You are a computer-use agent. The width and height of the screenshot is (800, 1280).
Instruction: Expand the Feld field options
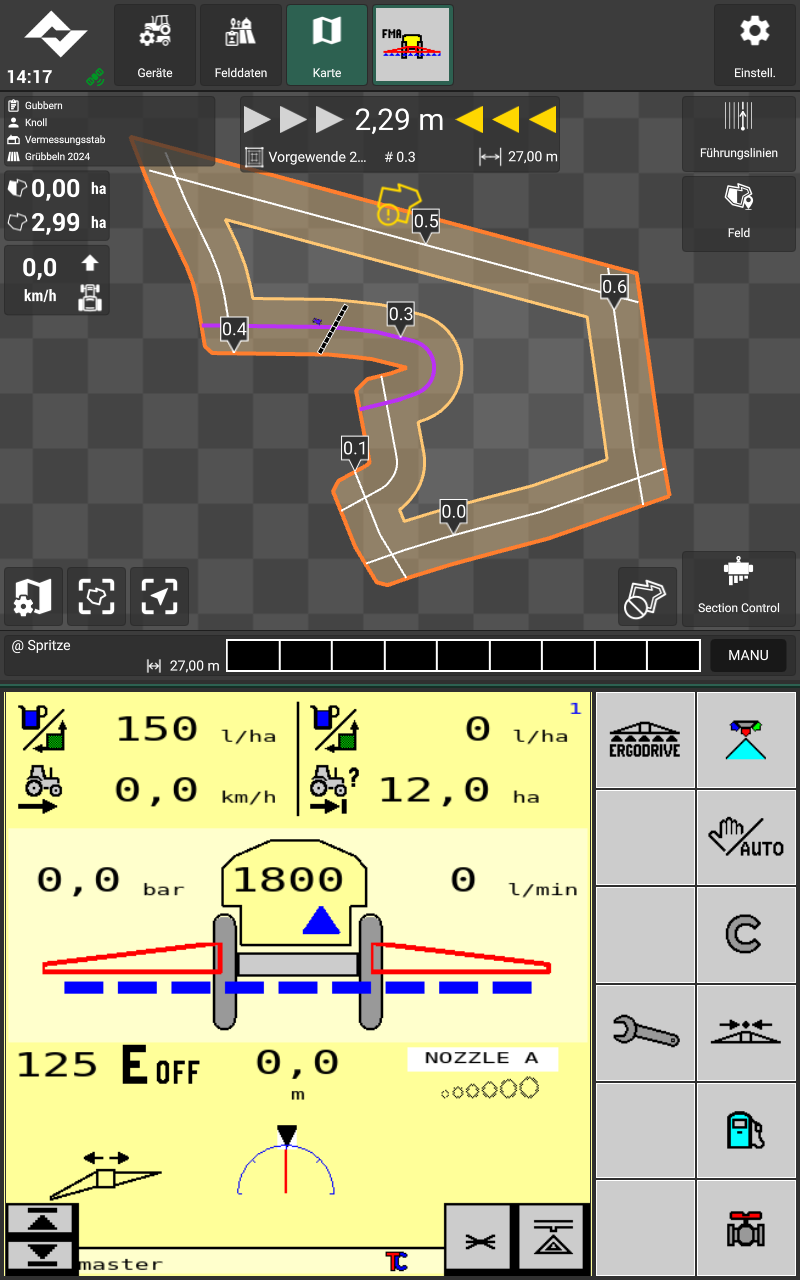[x=738, y=213]
